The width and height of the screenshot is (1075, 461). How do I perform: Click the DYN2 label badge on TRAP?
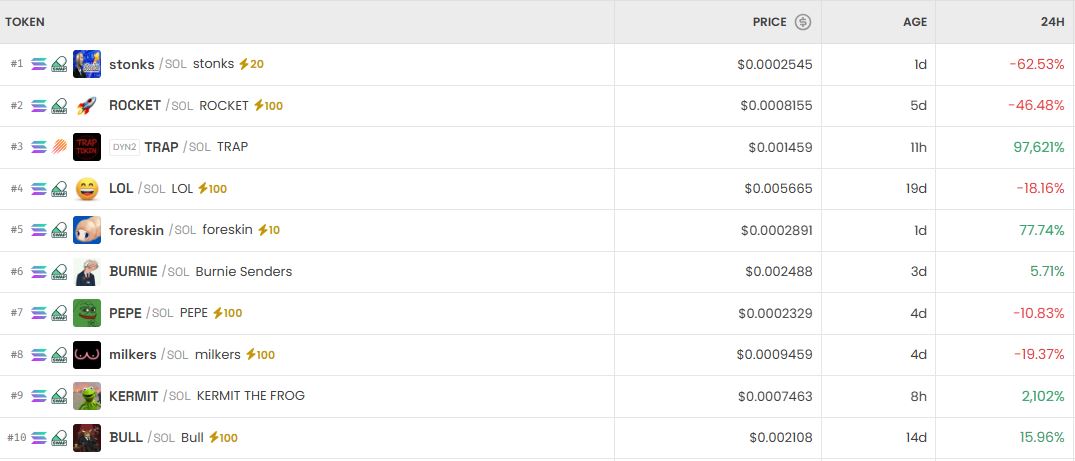pos(124,147)
